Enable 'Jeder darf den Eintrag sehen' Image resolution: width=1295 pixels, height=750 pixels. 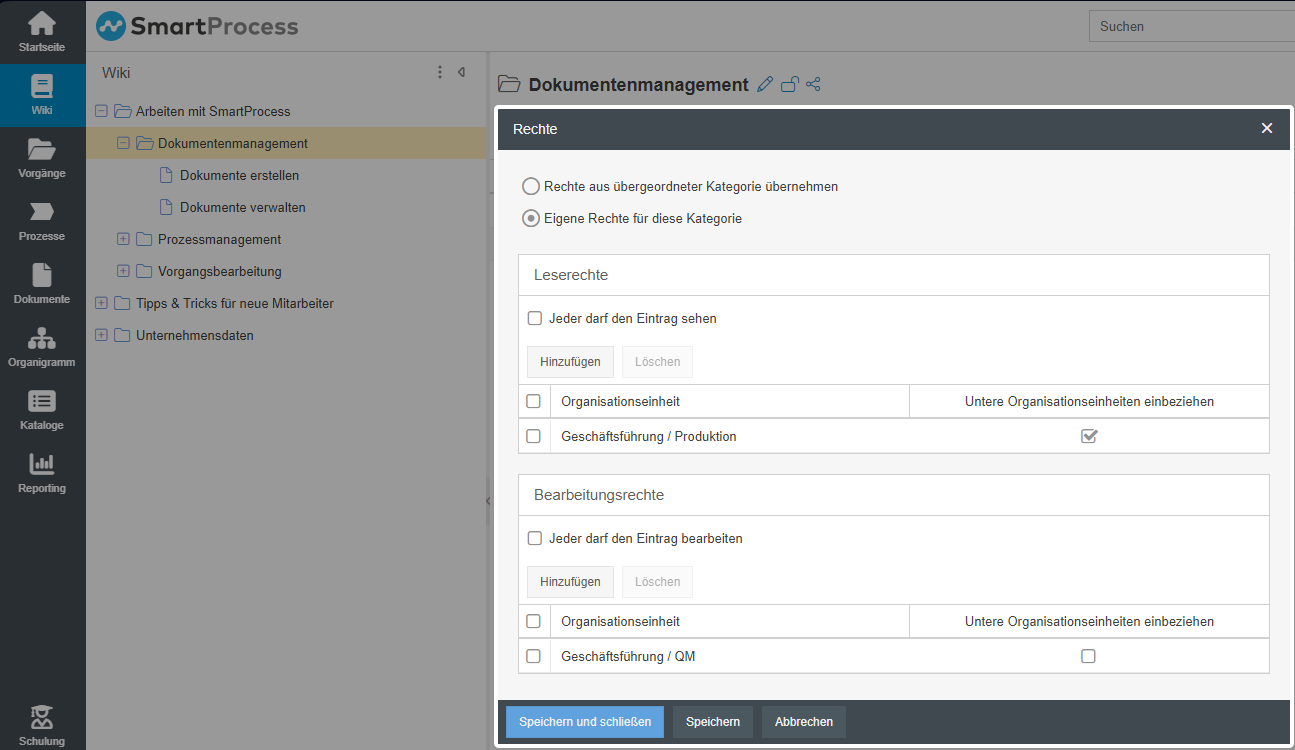point(535,319)
